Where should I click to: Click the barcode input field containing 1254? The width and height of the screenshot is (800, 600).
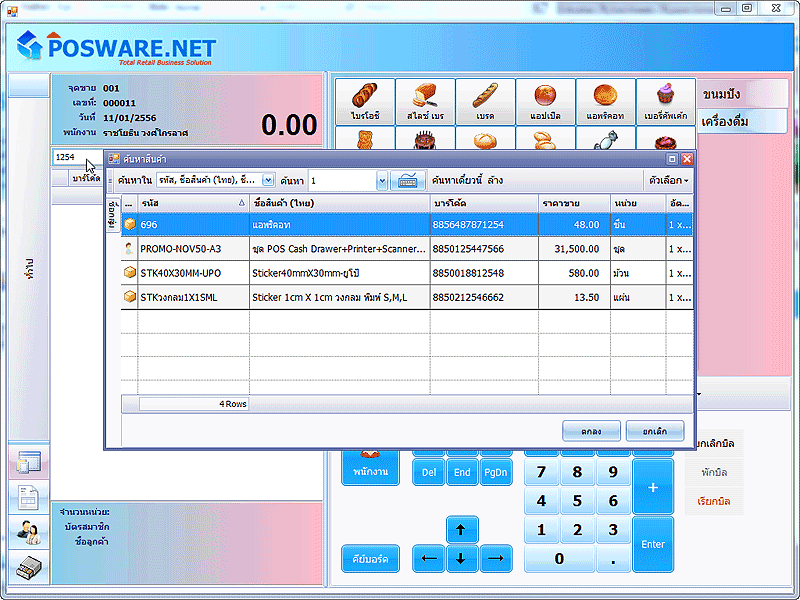click(75, 157)
